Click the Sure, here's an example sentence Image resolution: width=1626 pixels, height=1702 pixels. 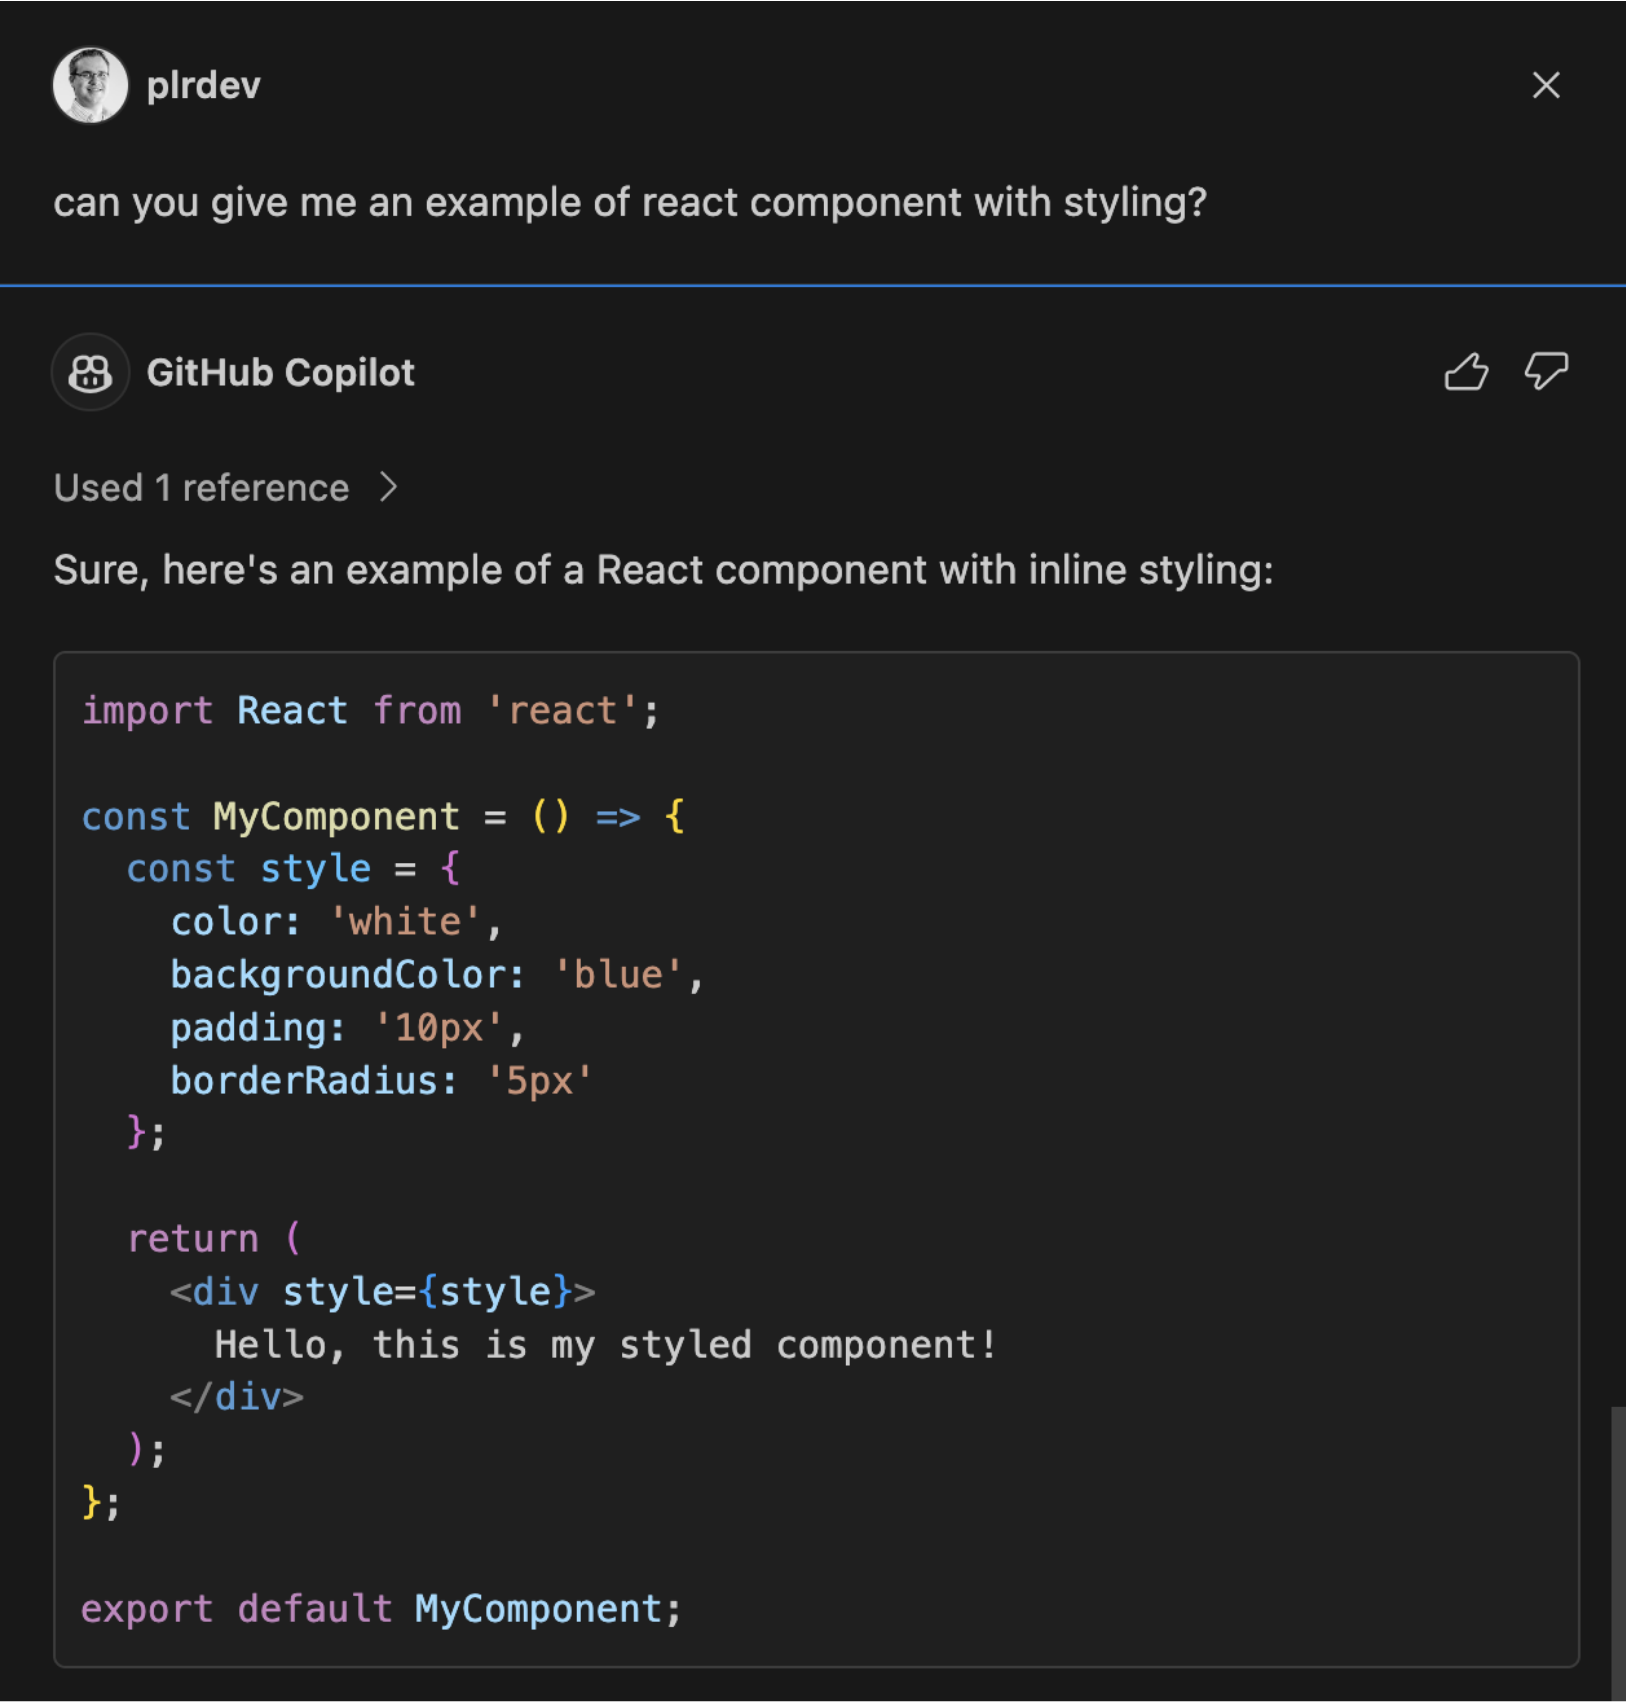coord(663,570)
